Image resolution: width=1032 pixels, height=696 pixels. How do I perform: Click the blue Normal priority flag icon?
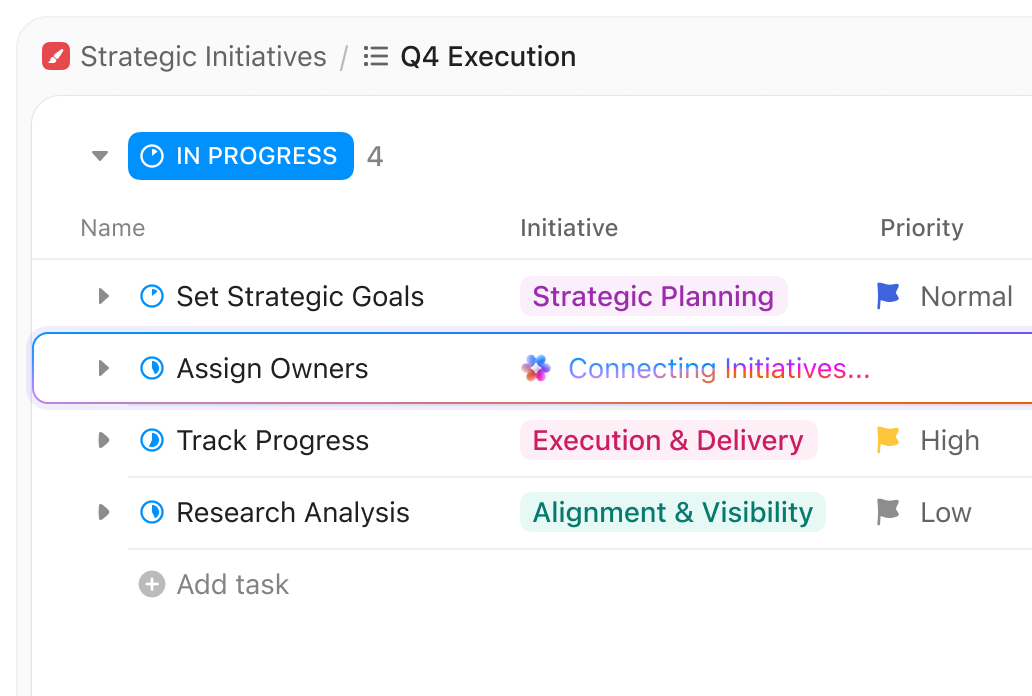[887, 296]
